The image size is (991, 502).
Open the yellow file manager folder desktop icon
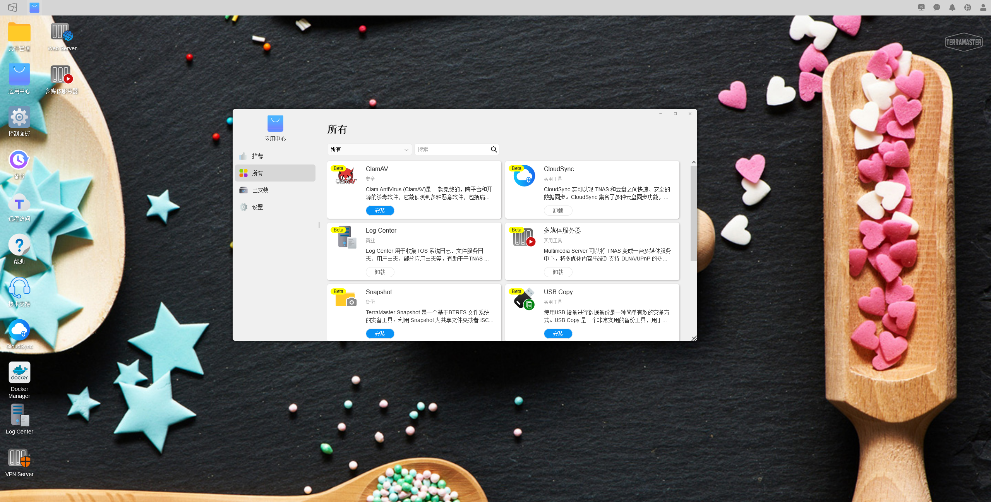pos(19,33)
